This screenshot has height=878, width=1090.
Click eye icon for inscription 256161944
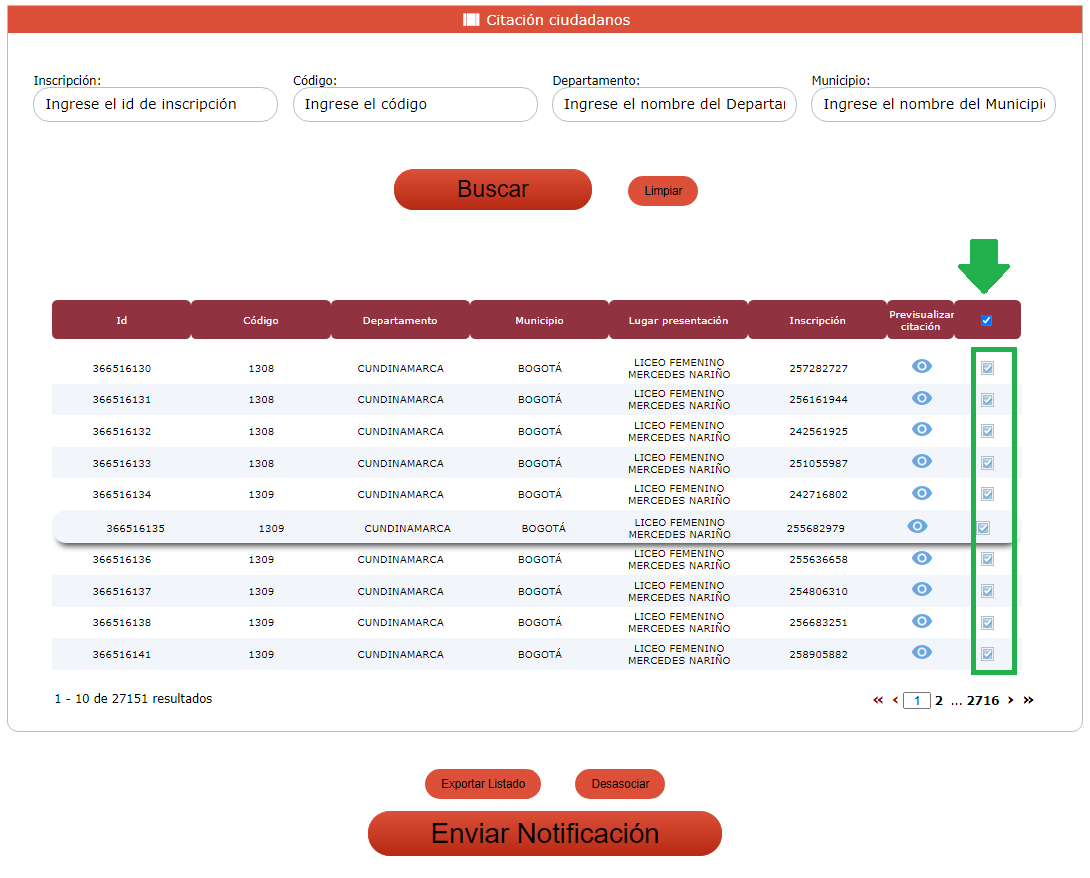[922, 399]
